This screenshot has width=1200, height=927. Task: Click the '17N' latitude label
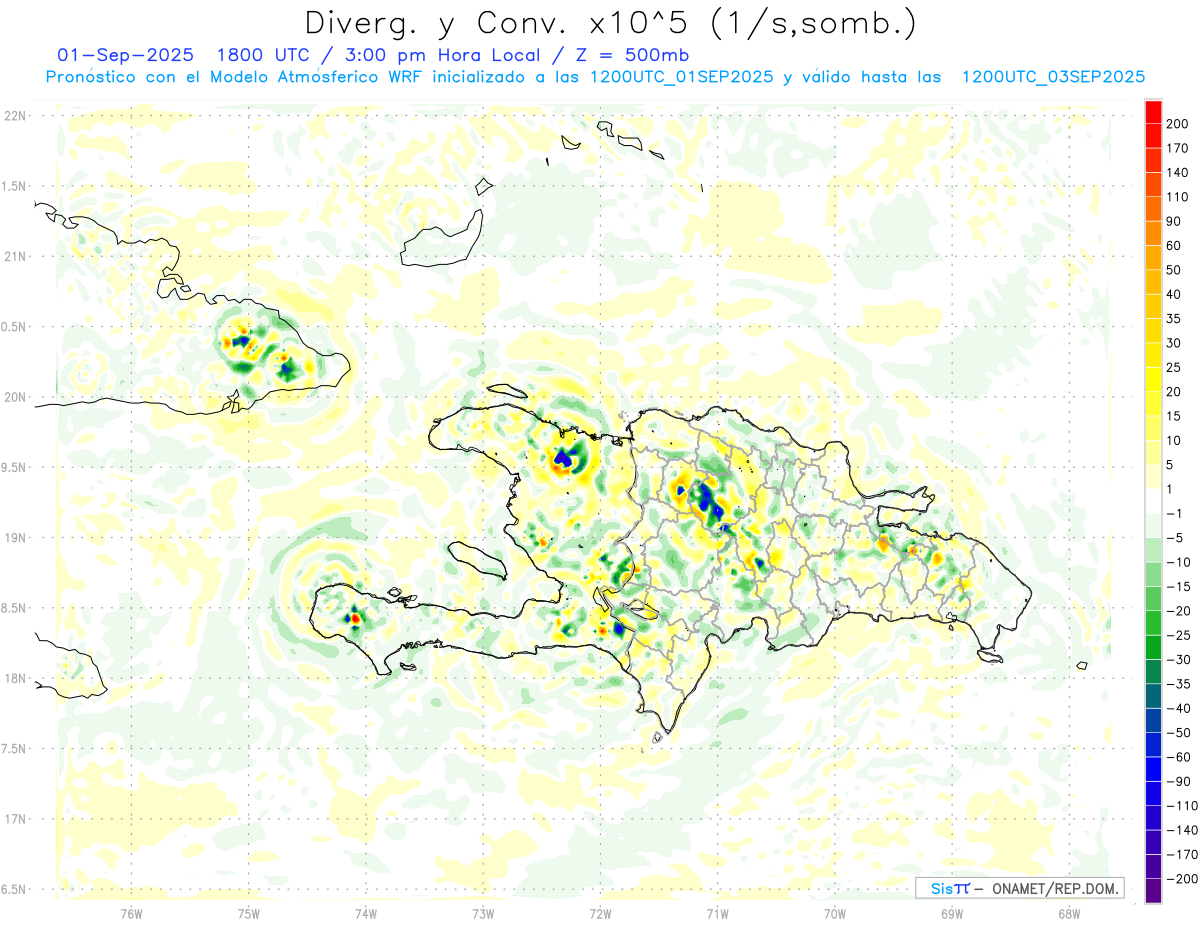pyautogui.click(x=14, y=819)
